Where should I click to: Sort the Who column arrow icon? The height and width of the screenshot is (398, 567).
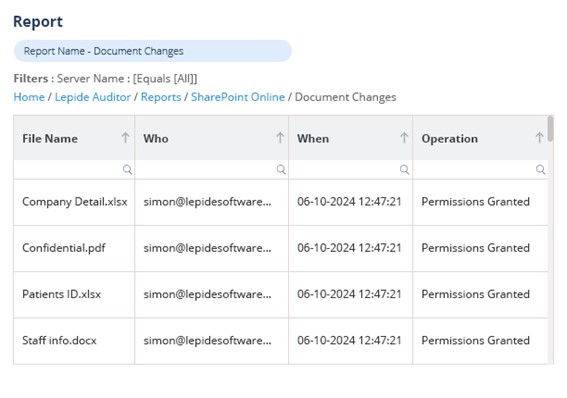(280, 138)
